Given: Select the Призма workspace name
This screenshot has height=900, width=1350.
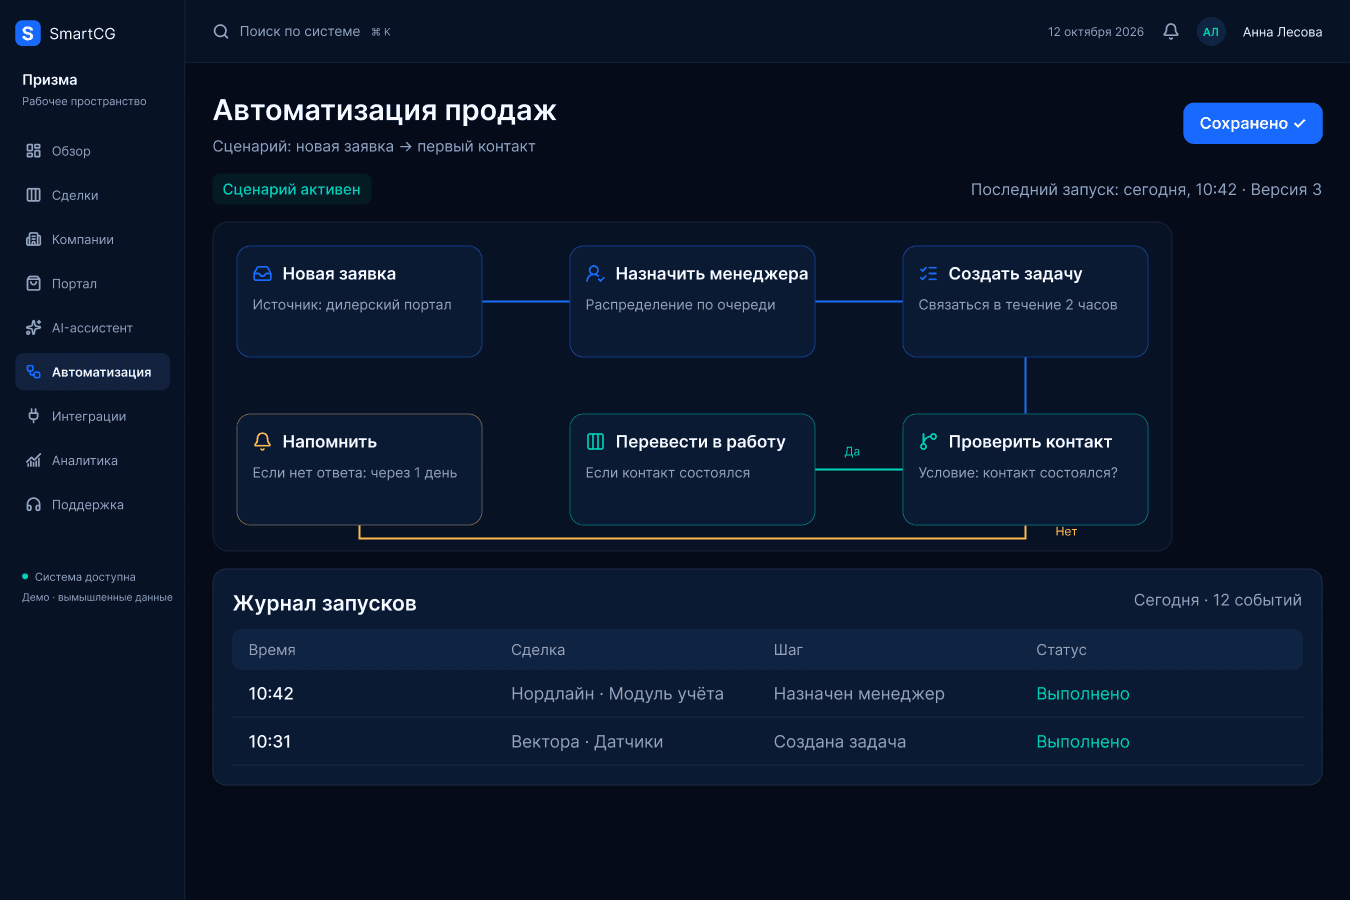Looking at the screenshot, I should point(50,80).
